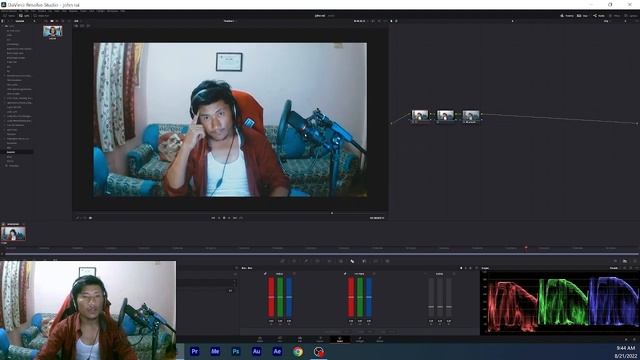Screen dimensions: 640x360
Task: Toggle the Gallery panel button
Action: [9, 16]
